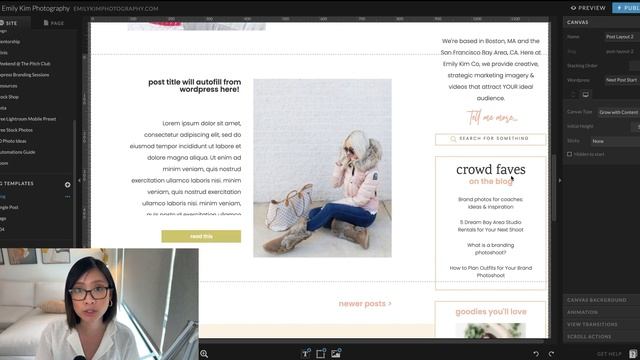Click the canvas vertical scrollbar

click(x=554, y=188)
